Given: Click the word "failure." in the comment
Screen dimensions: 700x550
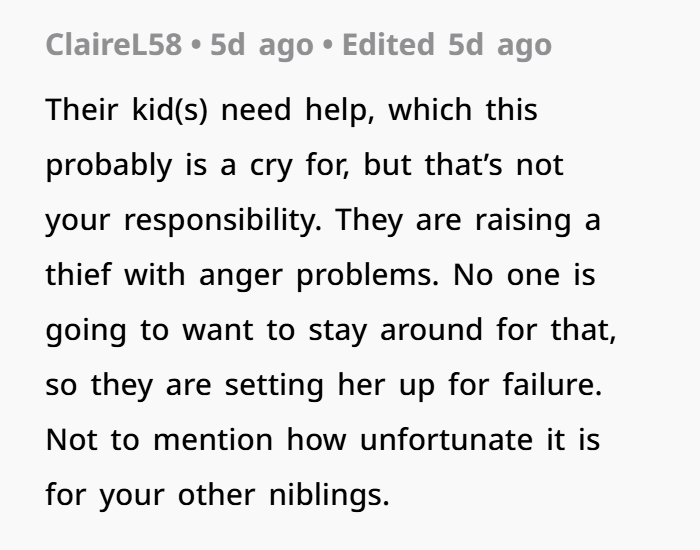Looking at the screenshot, I should 553,384.
